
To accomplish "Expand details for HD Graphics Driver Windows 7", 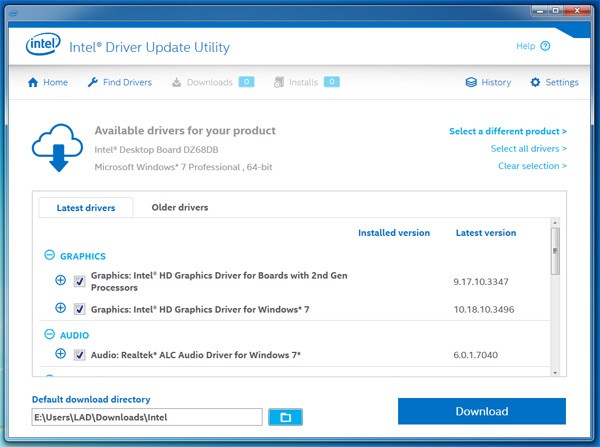I will pos(60,308).
